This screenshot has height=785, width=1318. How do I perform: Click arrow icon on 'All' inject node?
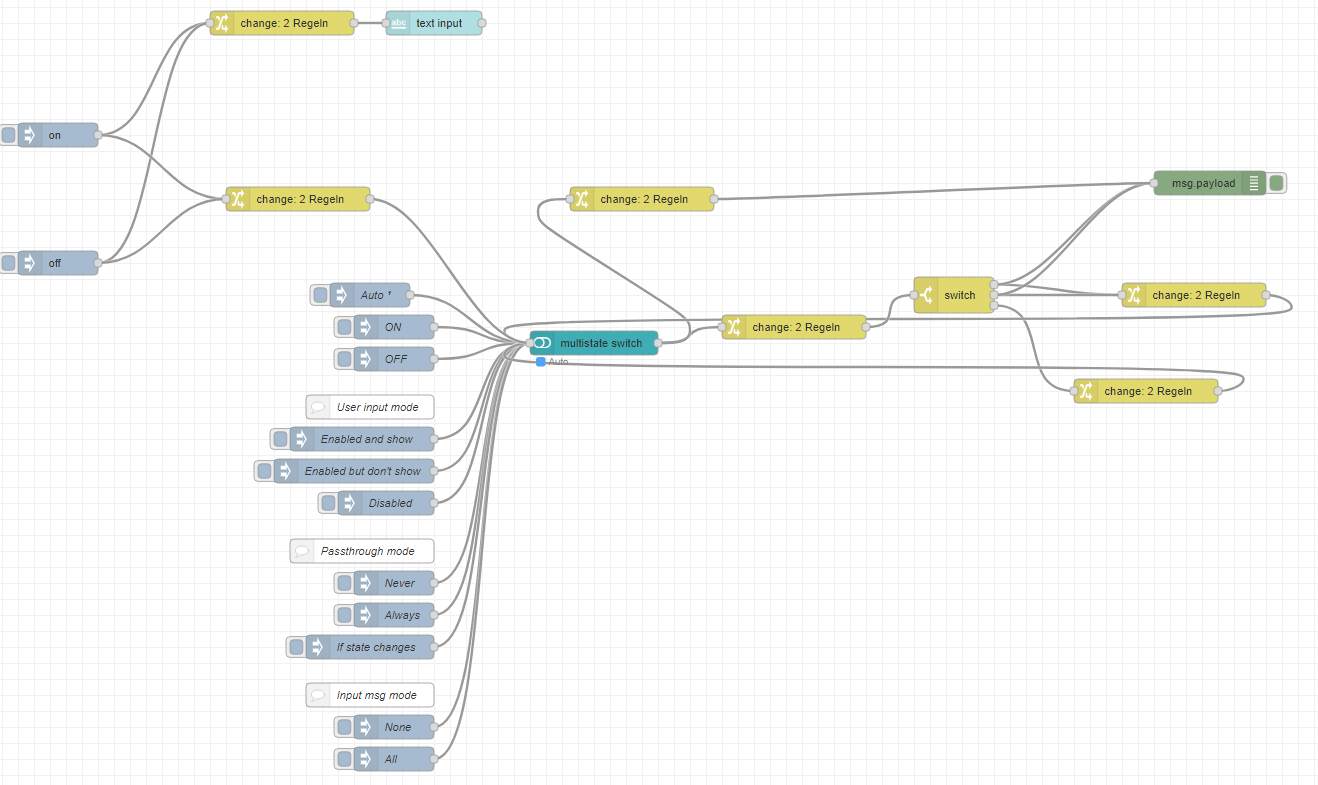click(x=365, y=759)
